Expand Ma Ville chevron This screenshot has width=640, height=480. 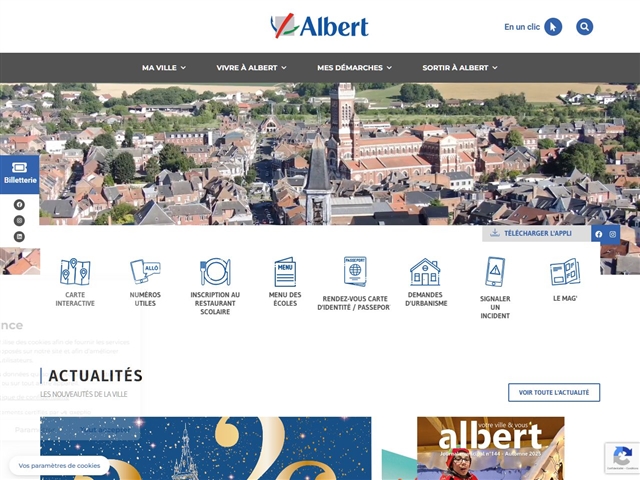(183, 68)
